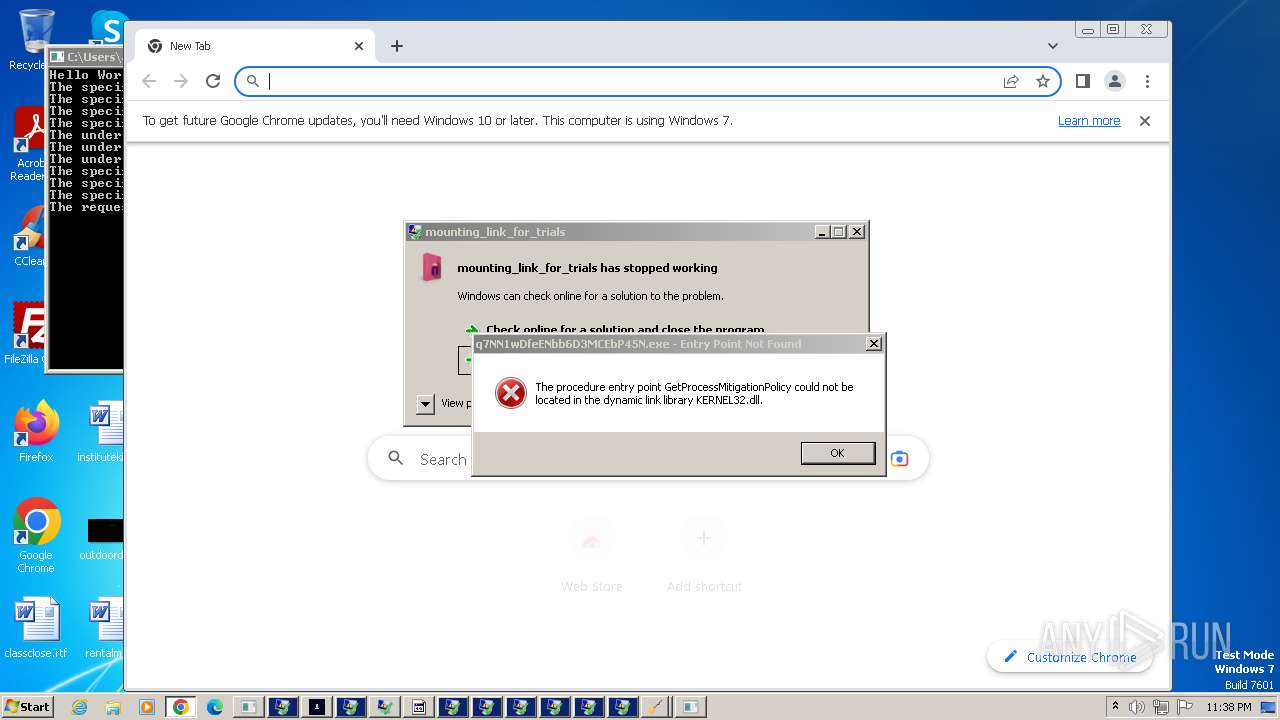This screenshot has height=720, width=1280.
Task: Open the Recycle Bin desktop icon
Action: 32,39
